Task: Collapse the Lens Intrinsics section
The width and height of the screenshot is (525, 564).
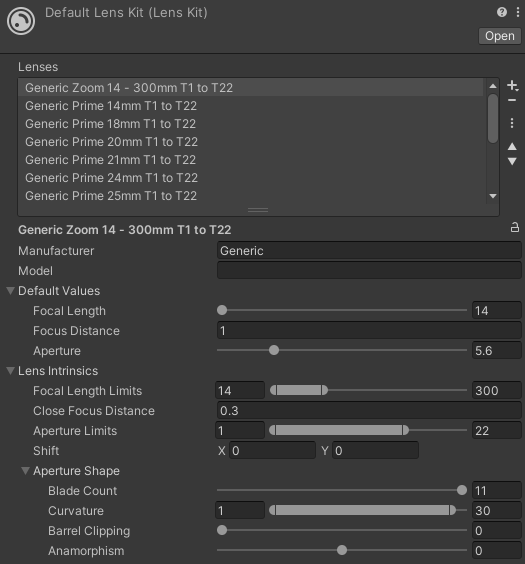Action: 11,371
